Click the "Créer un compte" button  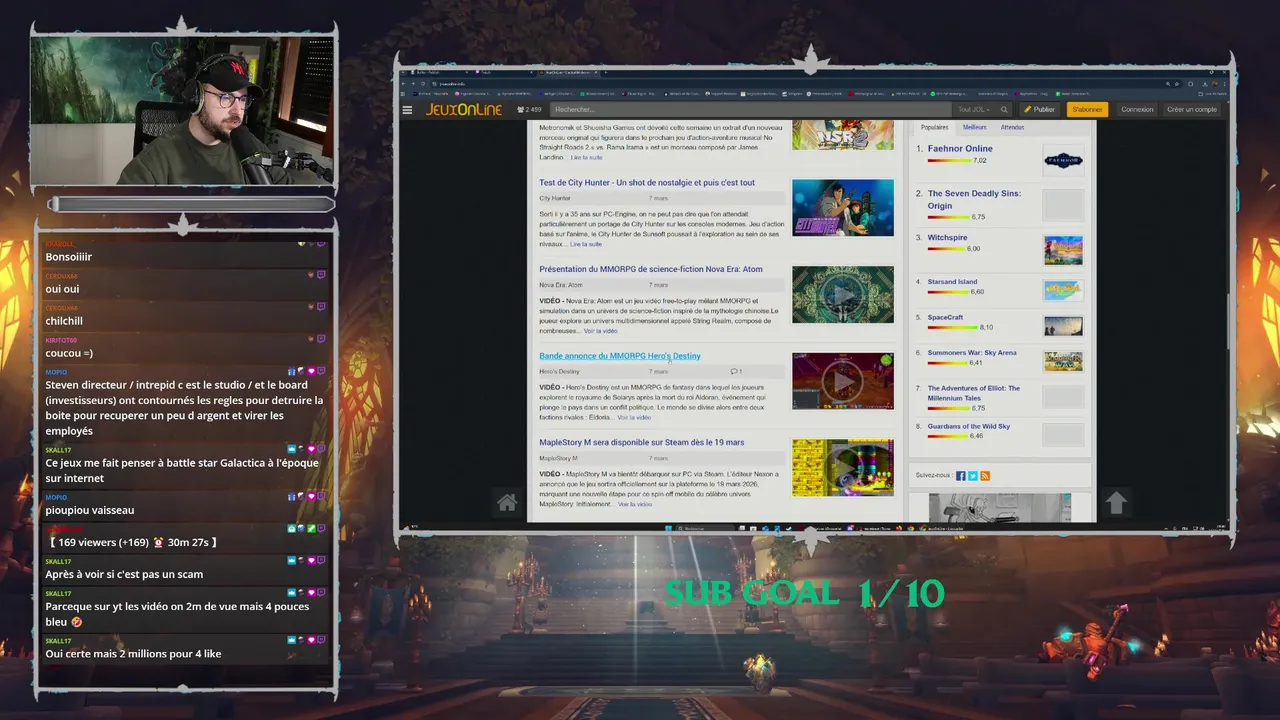click(x=1192, y=110)
